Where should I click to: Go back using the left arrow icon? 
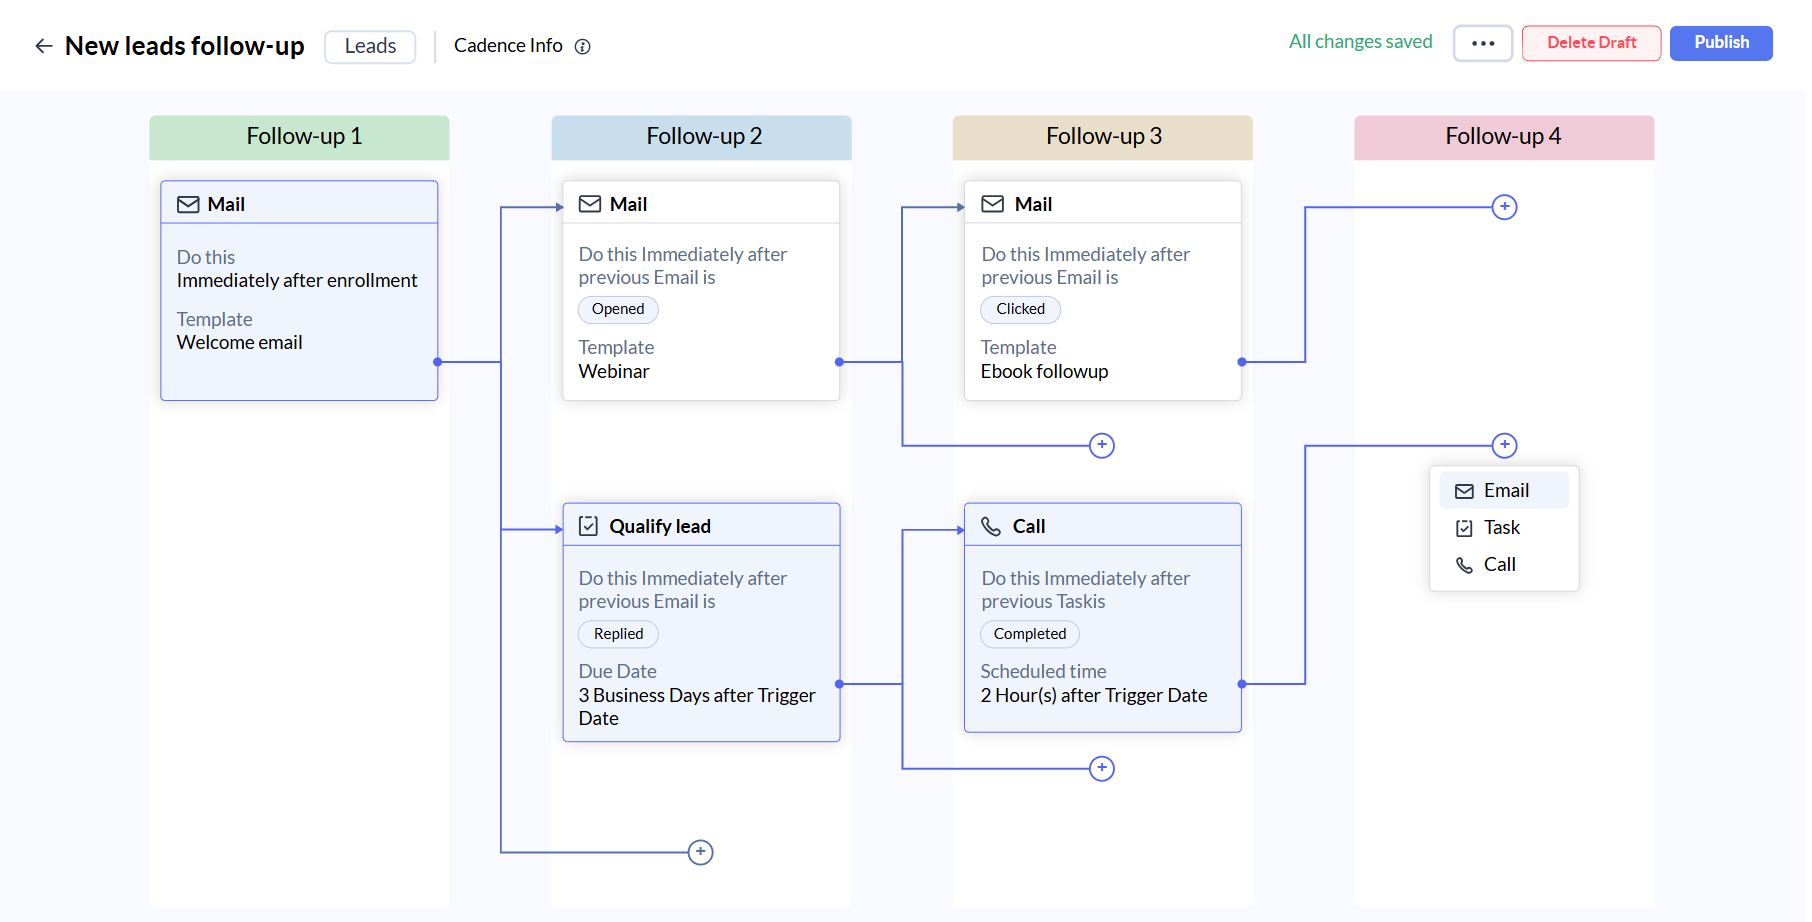(43, 46)
